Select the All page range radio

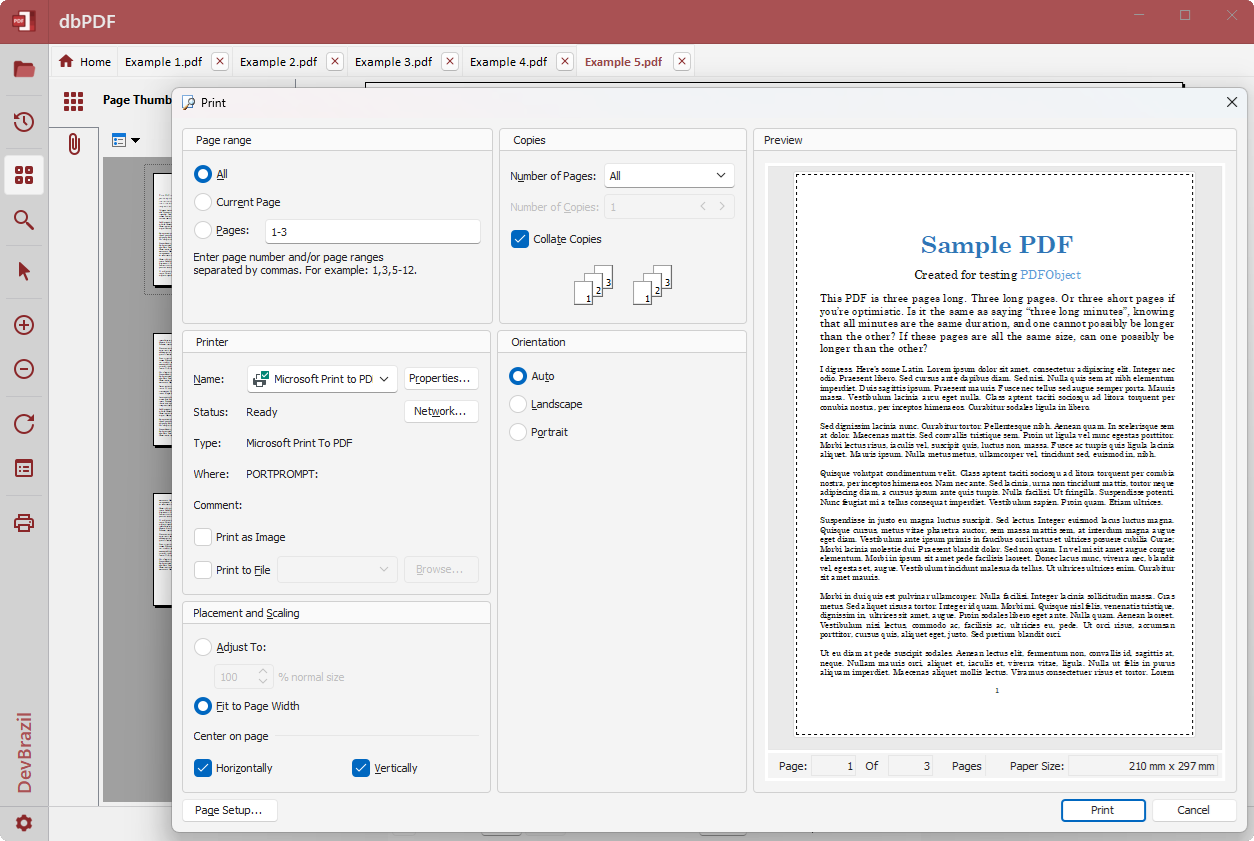click(203, 174)
